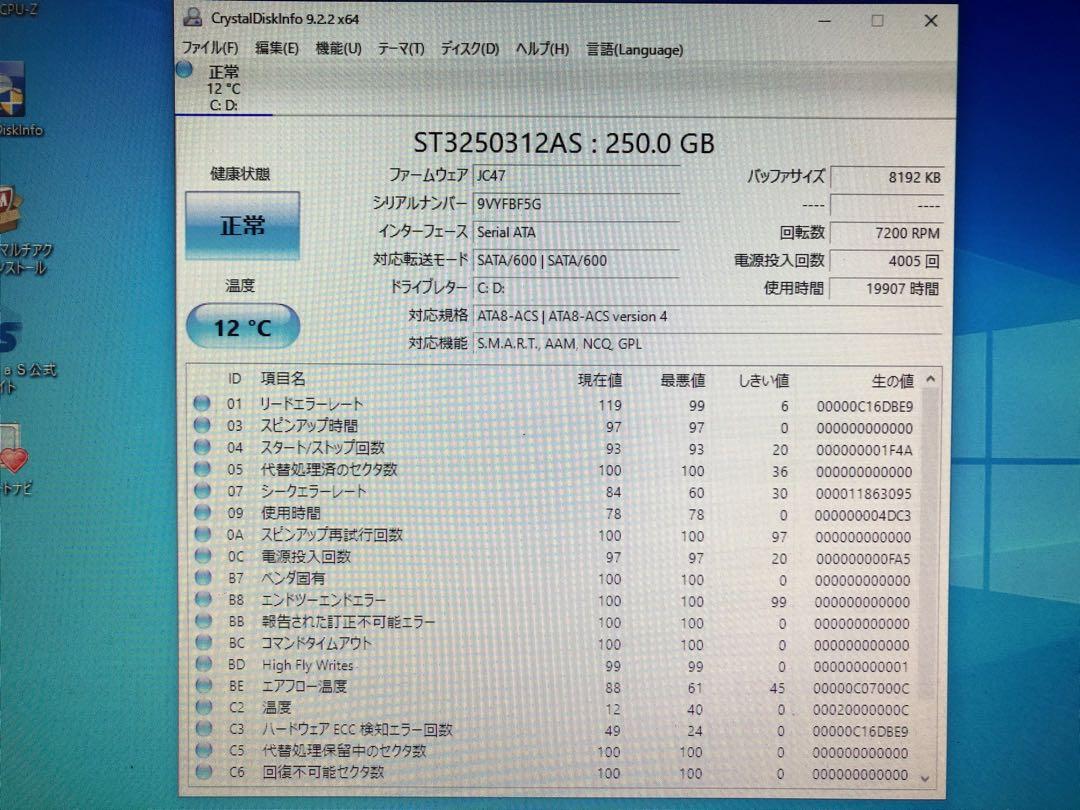1080x810 pixels.
Task: Click the CrystalDiskInfo title bar icon
Action: pos(193,18)
